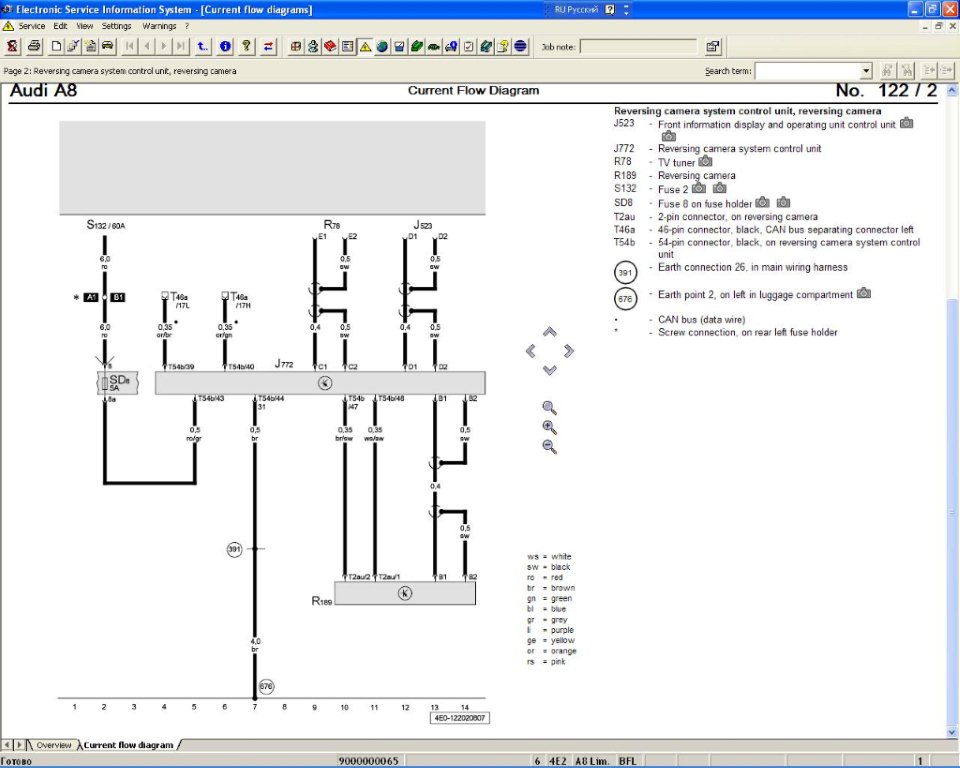This screenshot has height=768, width=960.
Task: Pan diagram up with the up chevron
Action: [549, 332]
